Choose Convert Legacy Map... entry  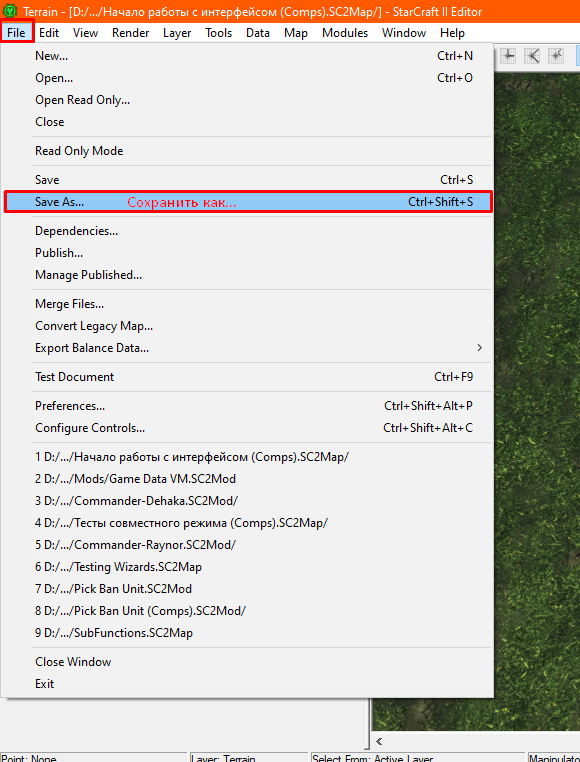[x=248, y=326]
